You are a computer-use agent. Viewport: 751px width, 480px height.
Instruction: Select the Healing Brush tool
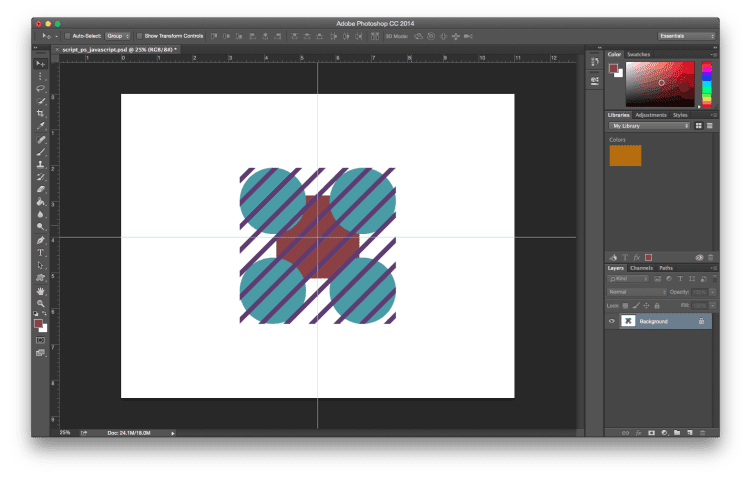40,140
